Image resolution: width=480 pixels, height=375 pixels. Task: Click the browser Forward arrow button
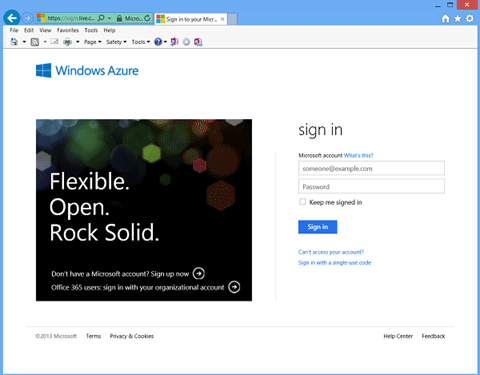[27, 18]
